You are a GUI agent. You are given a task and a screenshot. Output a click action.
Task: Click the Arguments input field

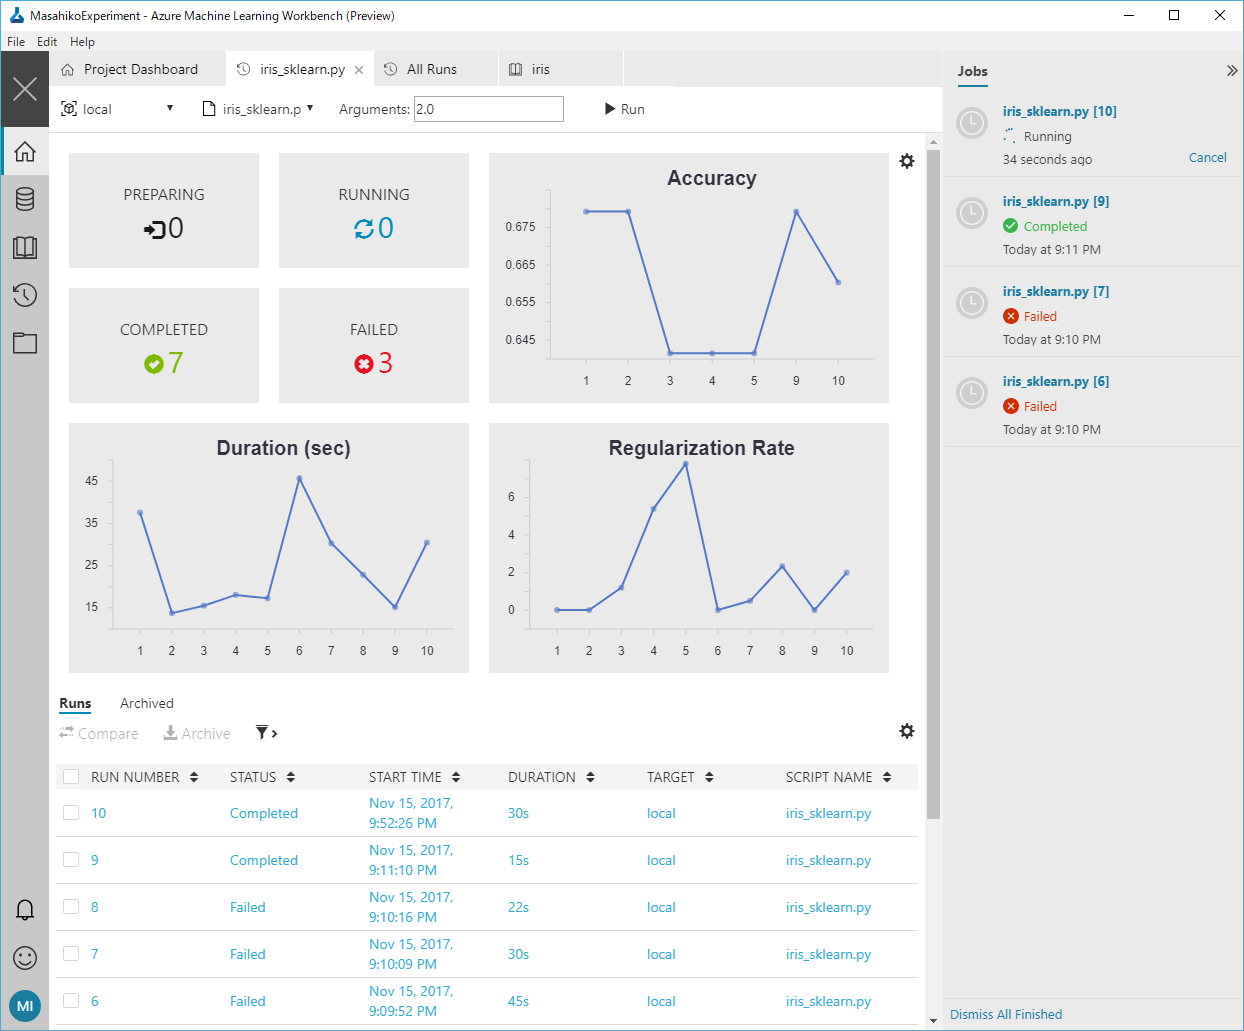click(x=488, y=109)
